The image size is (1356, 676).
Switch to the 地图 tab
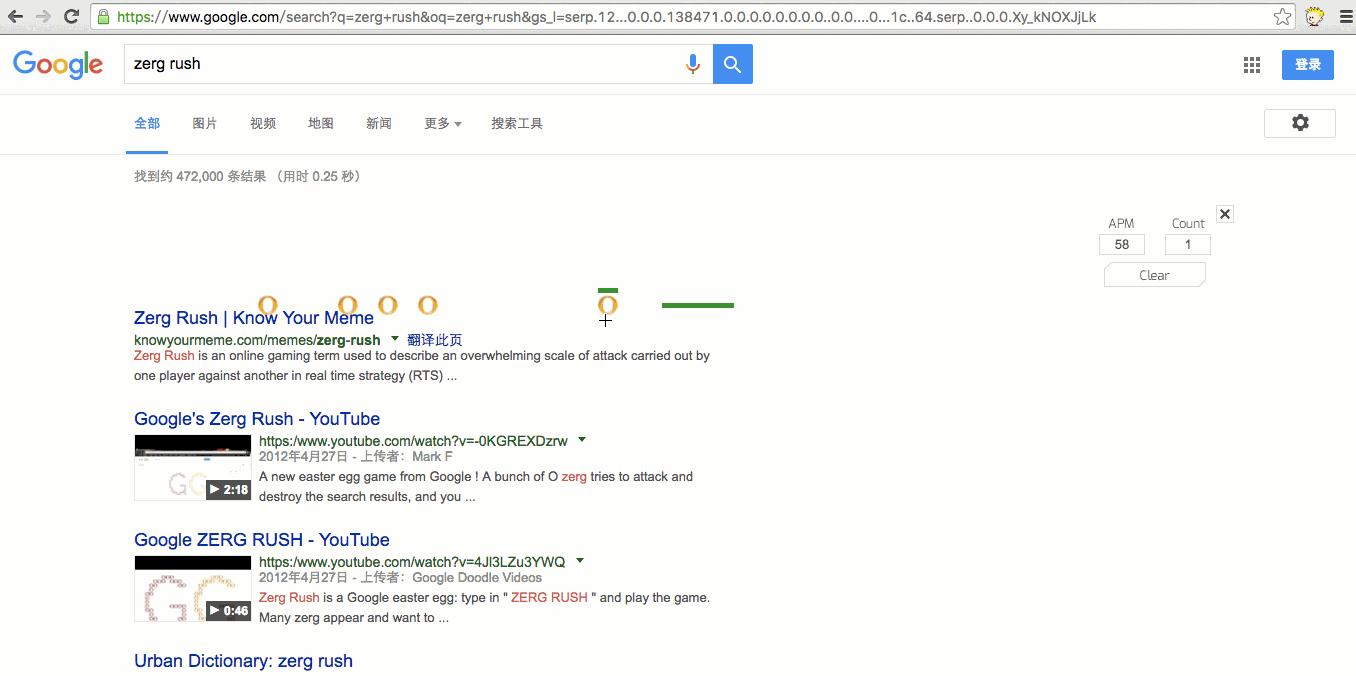click(321, 124)
